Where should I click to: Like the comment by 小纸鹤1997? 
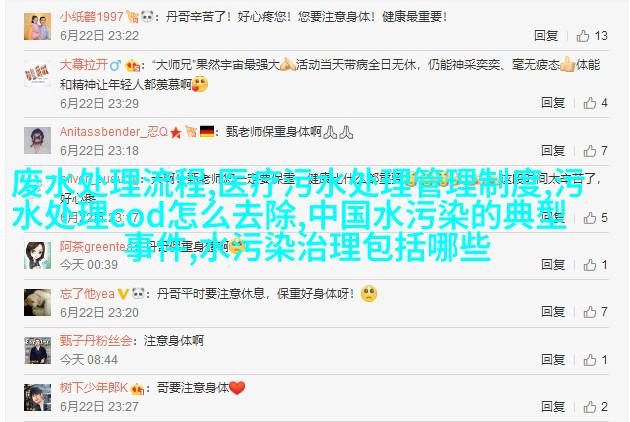(x=583, y=36)
